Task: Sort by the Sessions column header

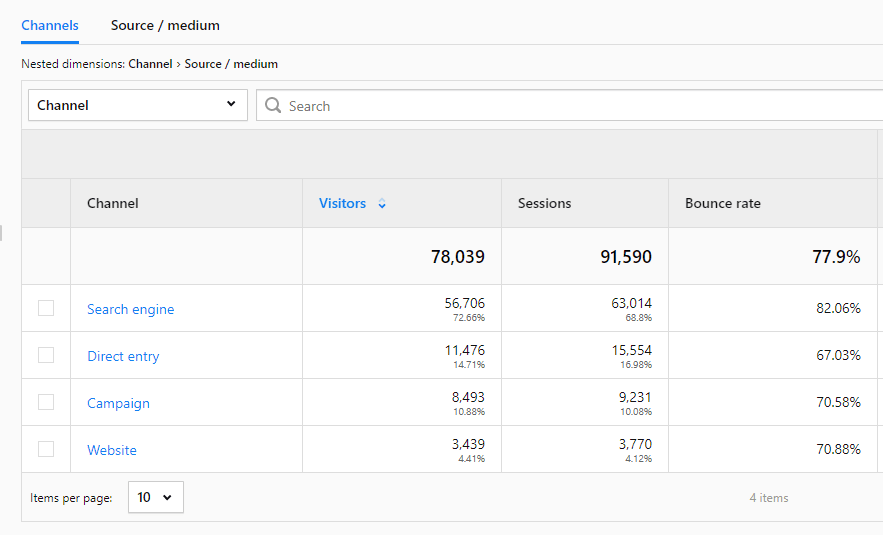Action: [x=544, y=203]
